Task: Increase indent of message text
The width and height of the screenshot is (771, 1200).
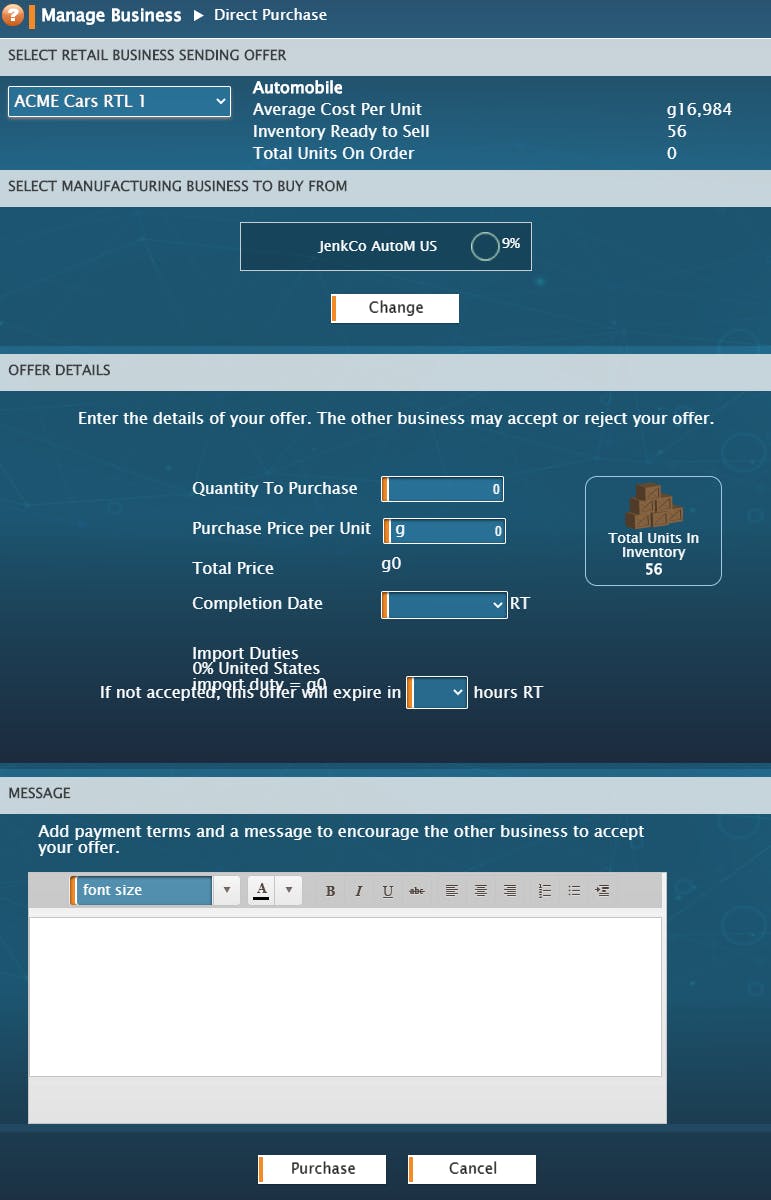Action: coord(602,891)
